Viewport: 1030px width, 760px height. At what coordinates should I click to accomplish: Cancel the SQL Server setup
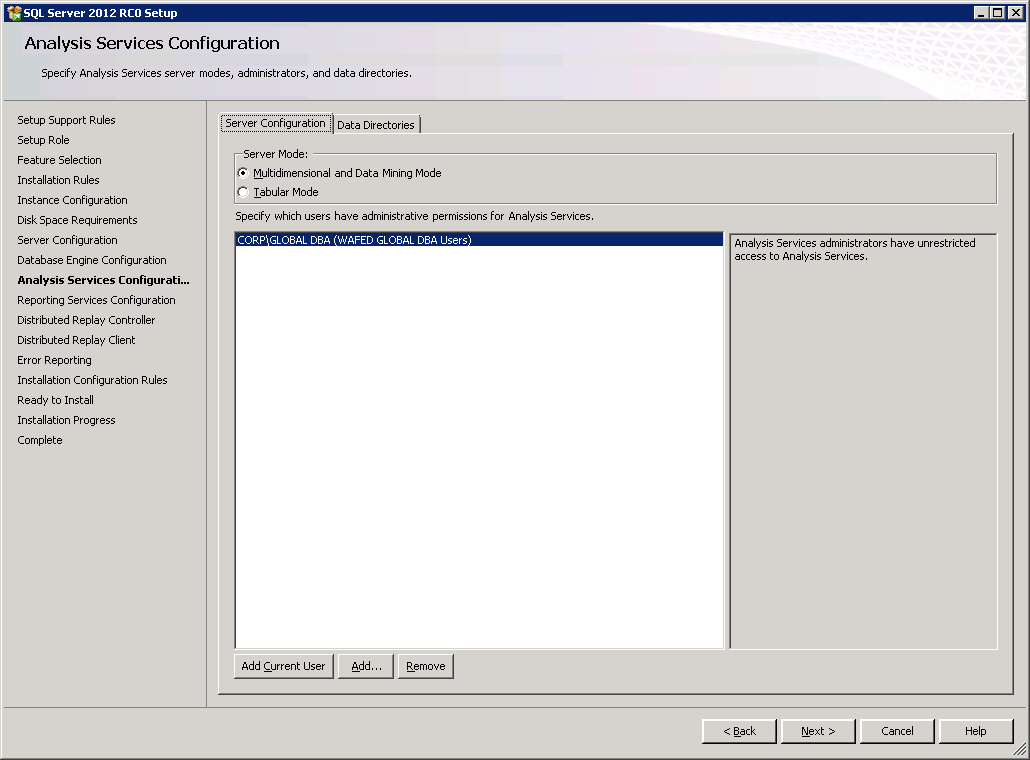897,731
